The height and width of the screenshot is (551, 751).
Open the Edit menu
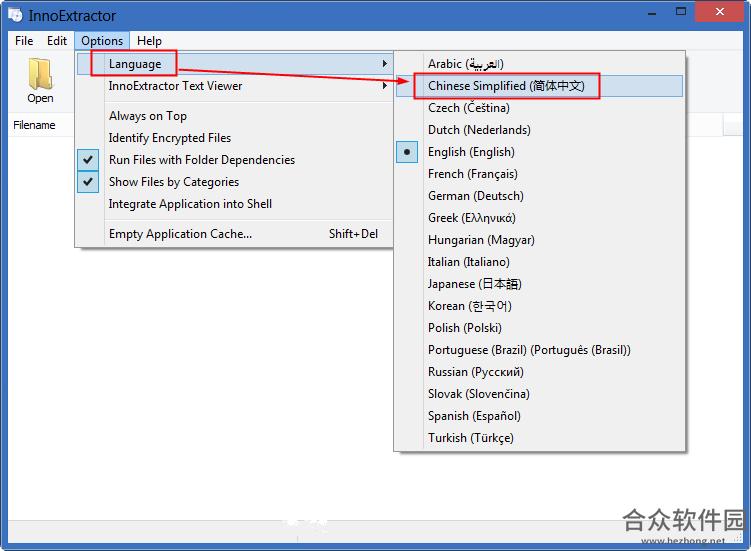pyautogui.click(x=57, y=41)
